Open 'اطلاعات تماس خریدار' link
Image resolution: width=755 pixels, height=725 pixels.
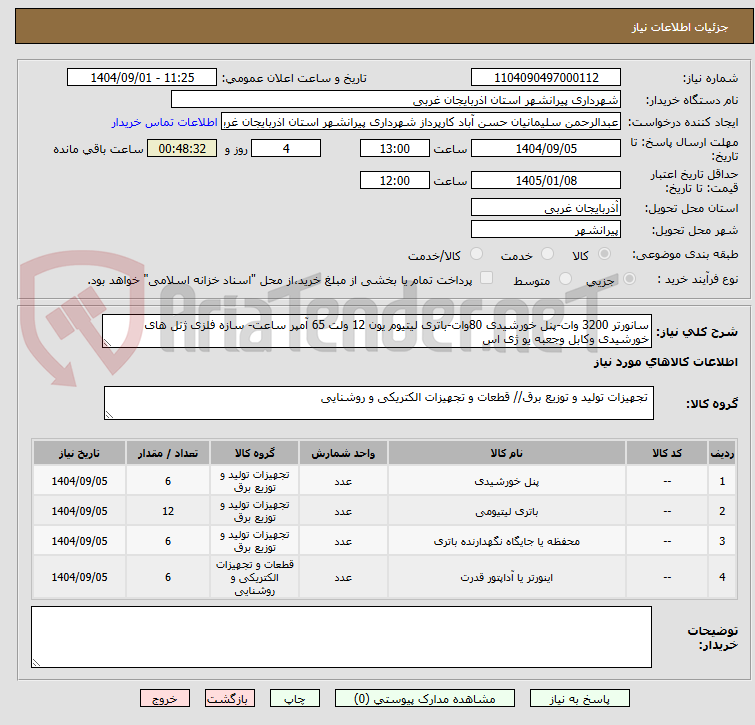[x=165, y=122]
